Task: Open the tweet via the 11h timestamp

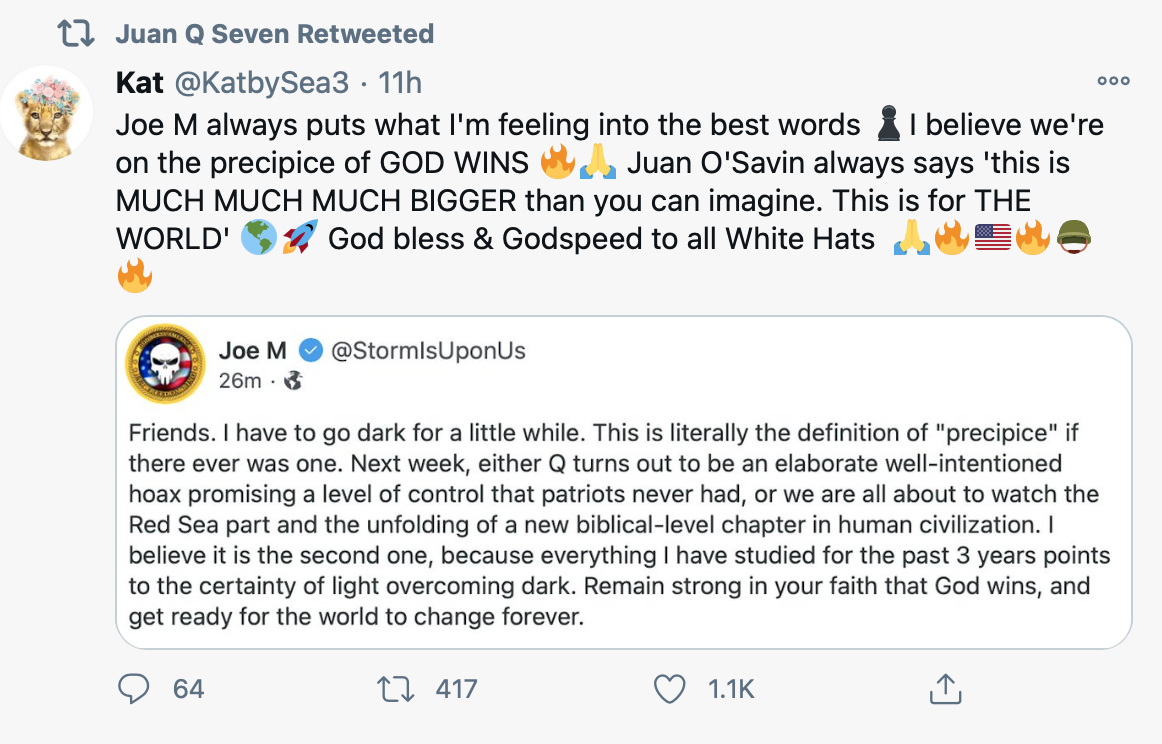Action: pyautogui.click(x=400, y=83)
